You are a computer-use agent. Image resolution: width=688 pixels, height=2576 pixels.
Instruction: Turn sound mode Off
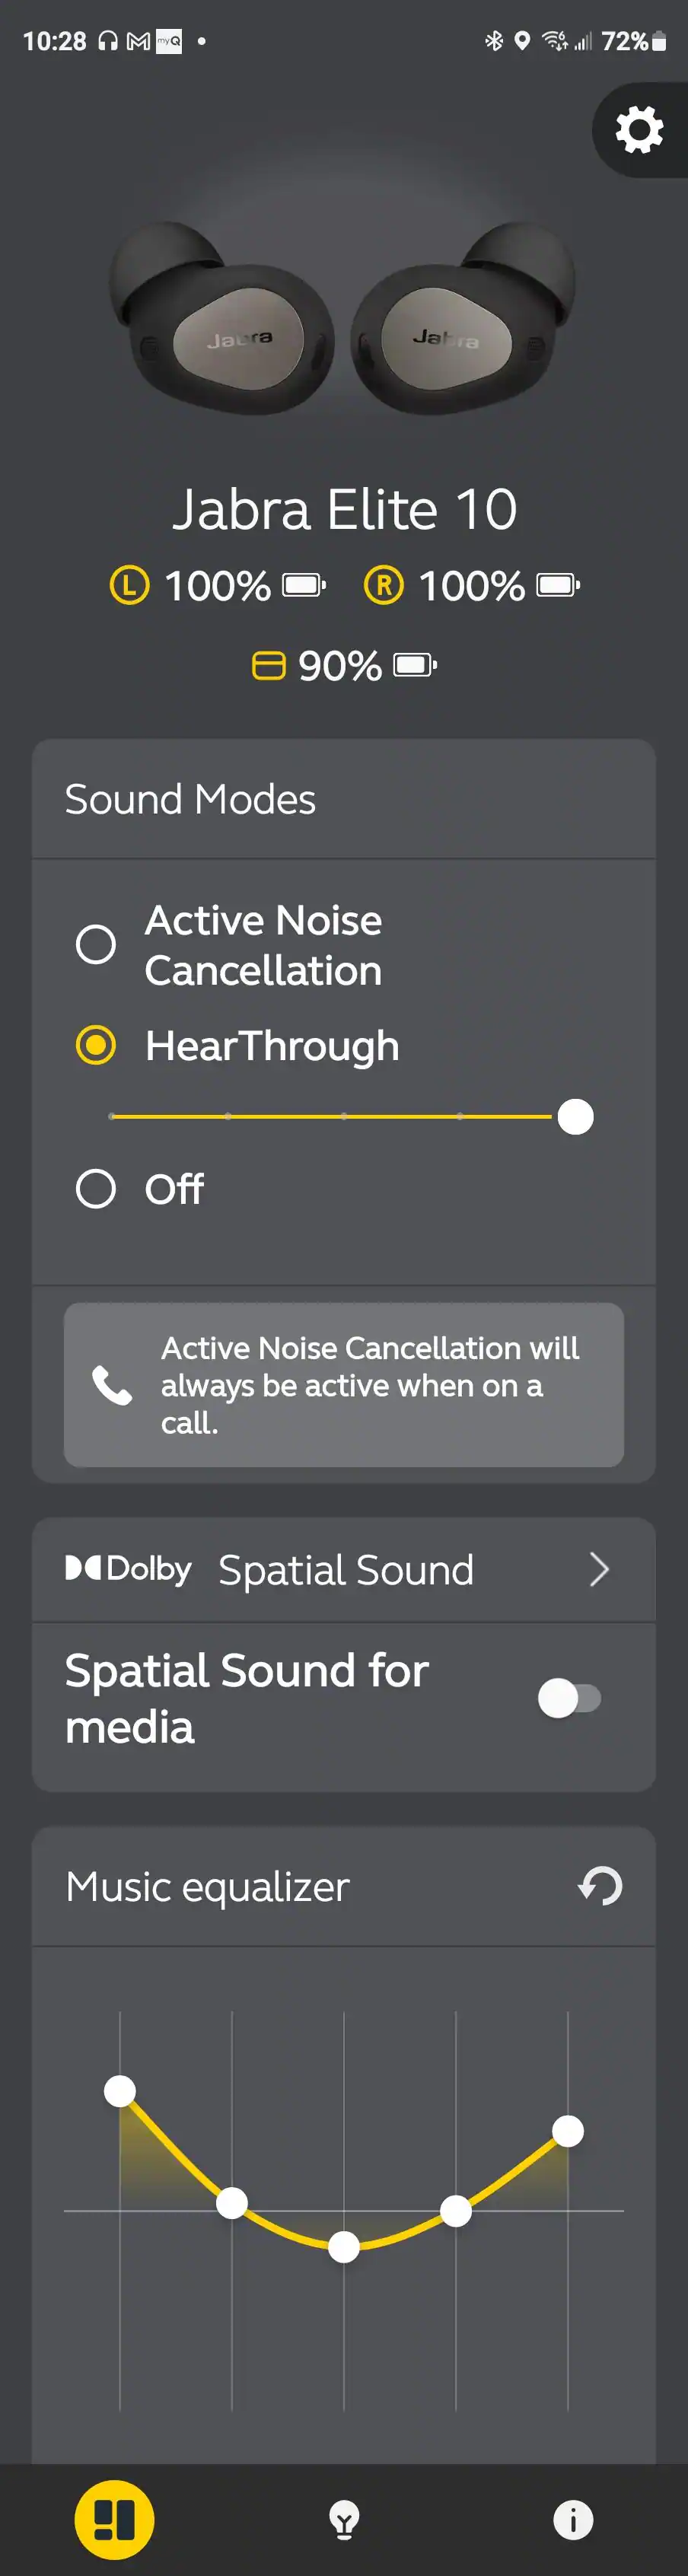pyautogui.click(x=96, y=1189)
